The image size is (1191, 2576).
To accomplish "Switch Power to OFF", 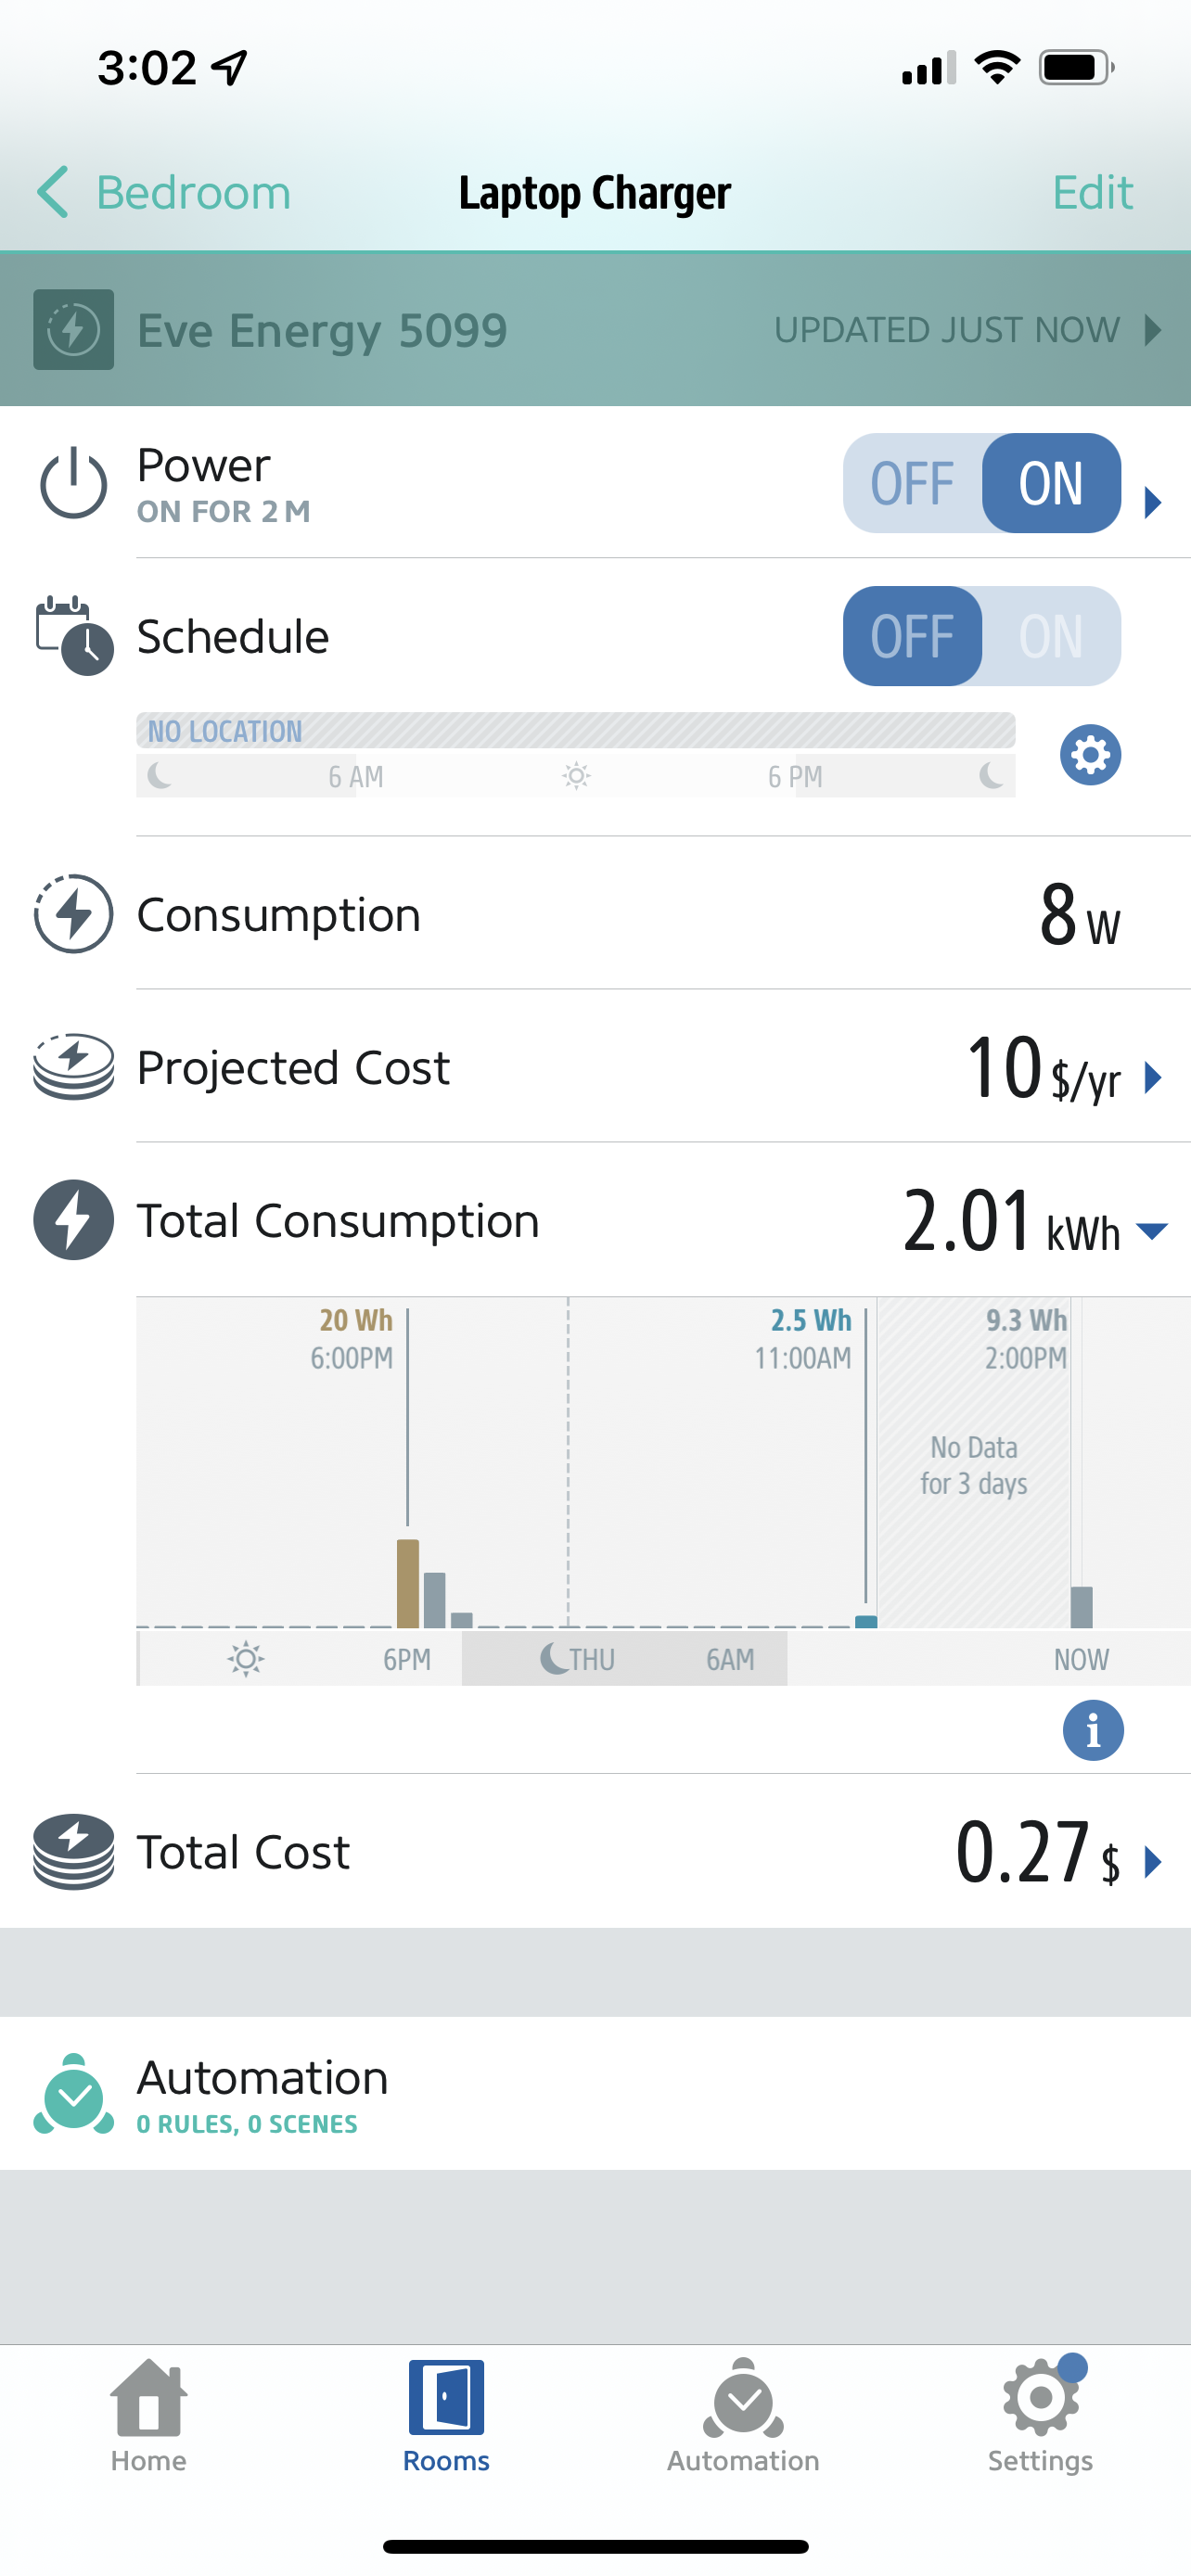I will pos(912,484).
